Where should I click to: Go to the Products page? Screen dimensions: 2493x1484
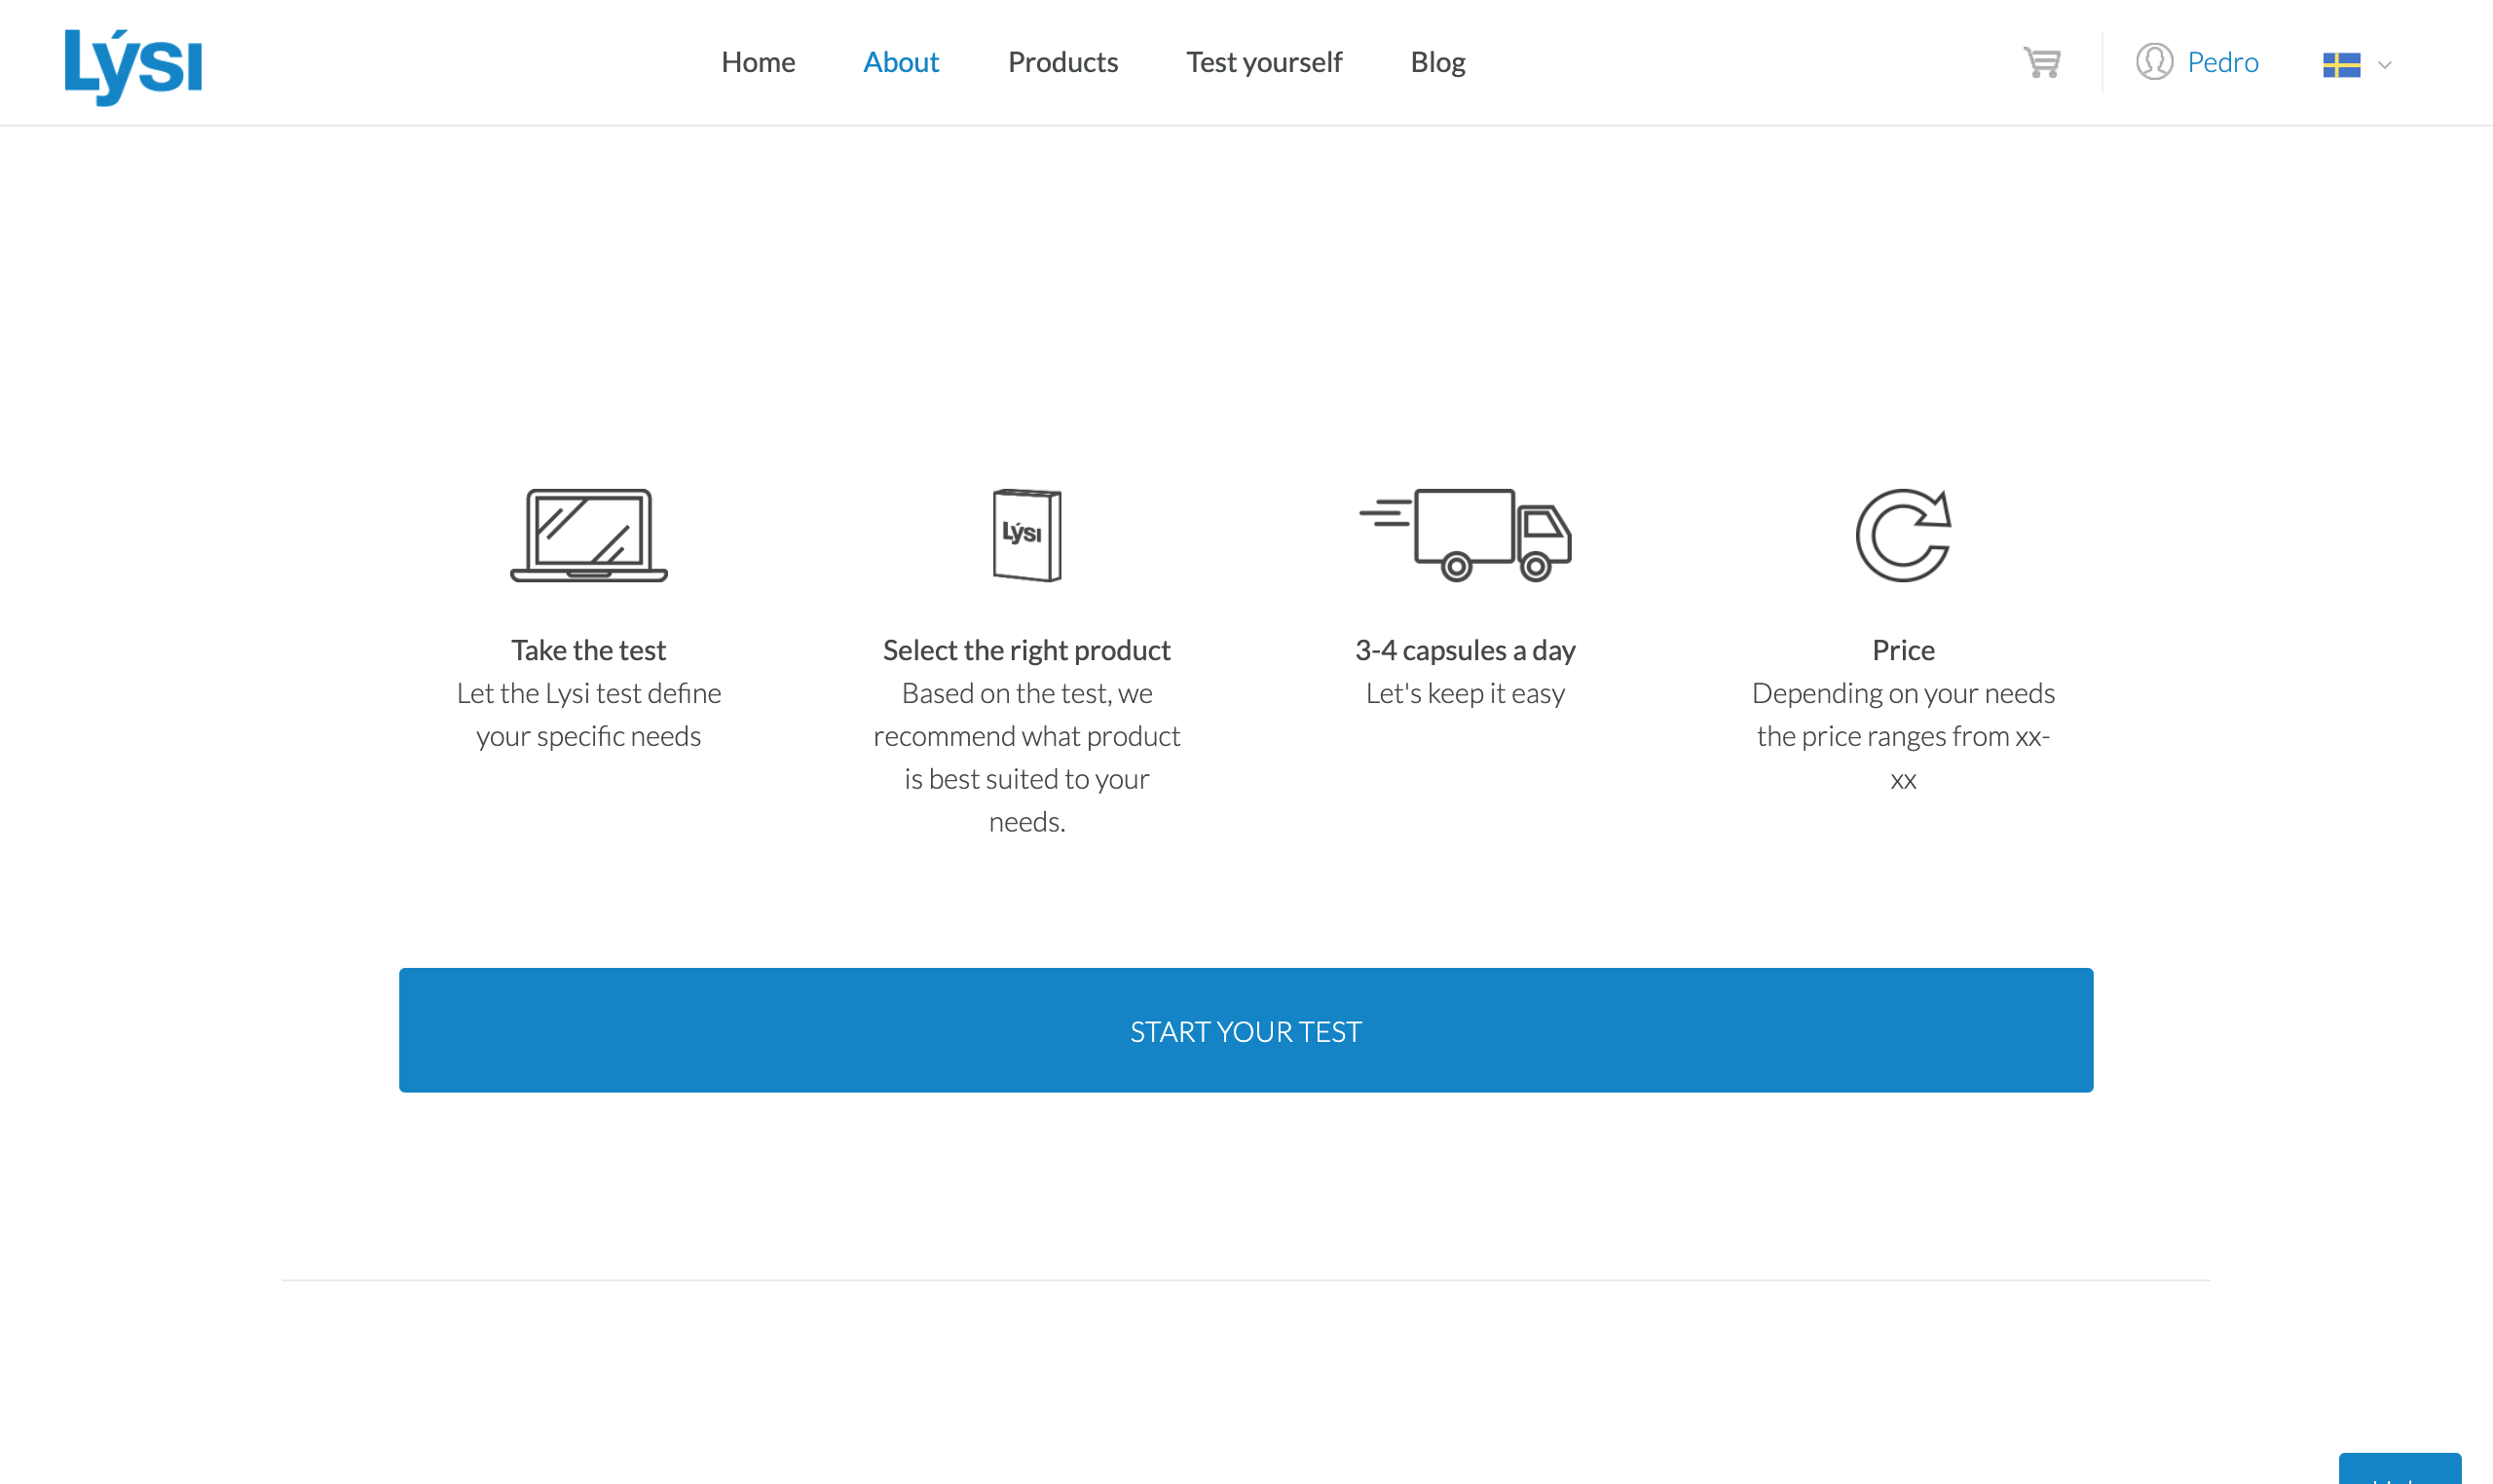[x=1062, y=62]
